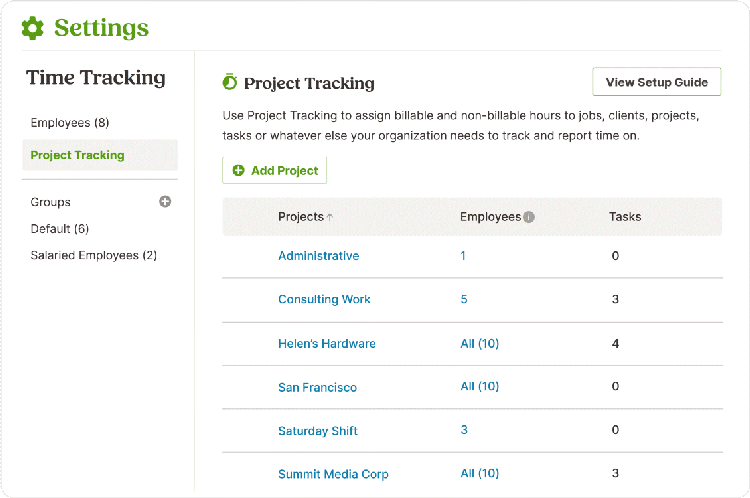Open the Salaried Employees (2) group
Screen dimensions: 750x498
coord(94,255)
